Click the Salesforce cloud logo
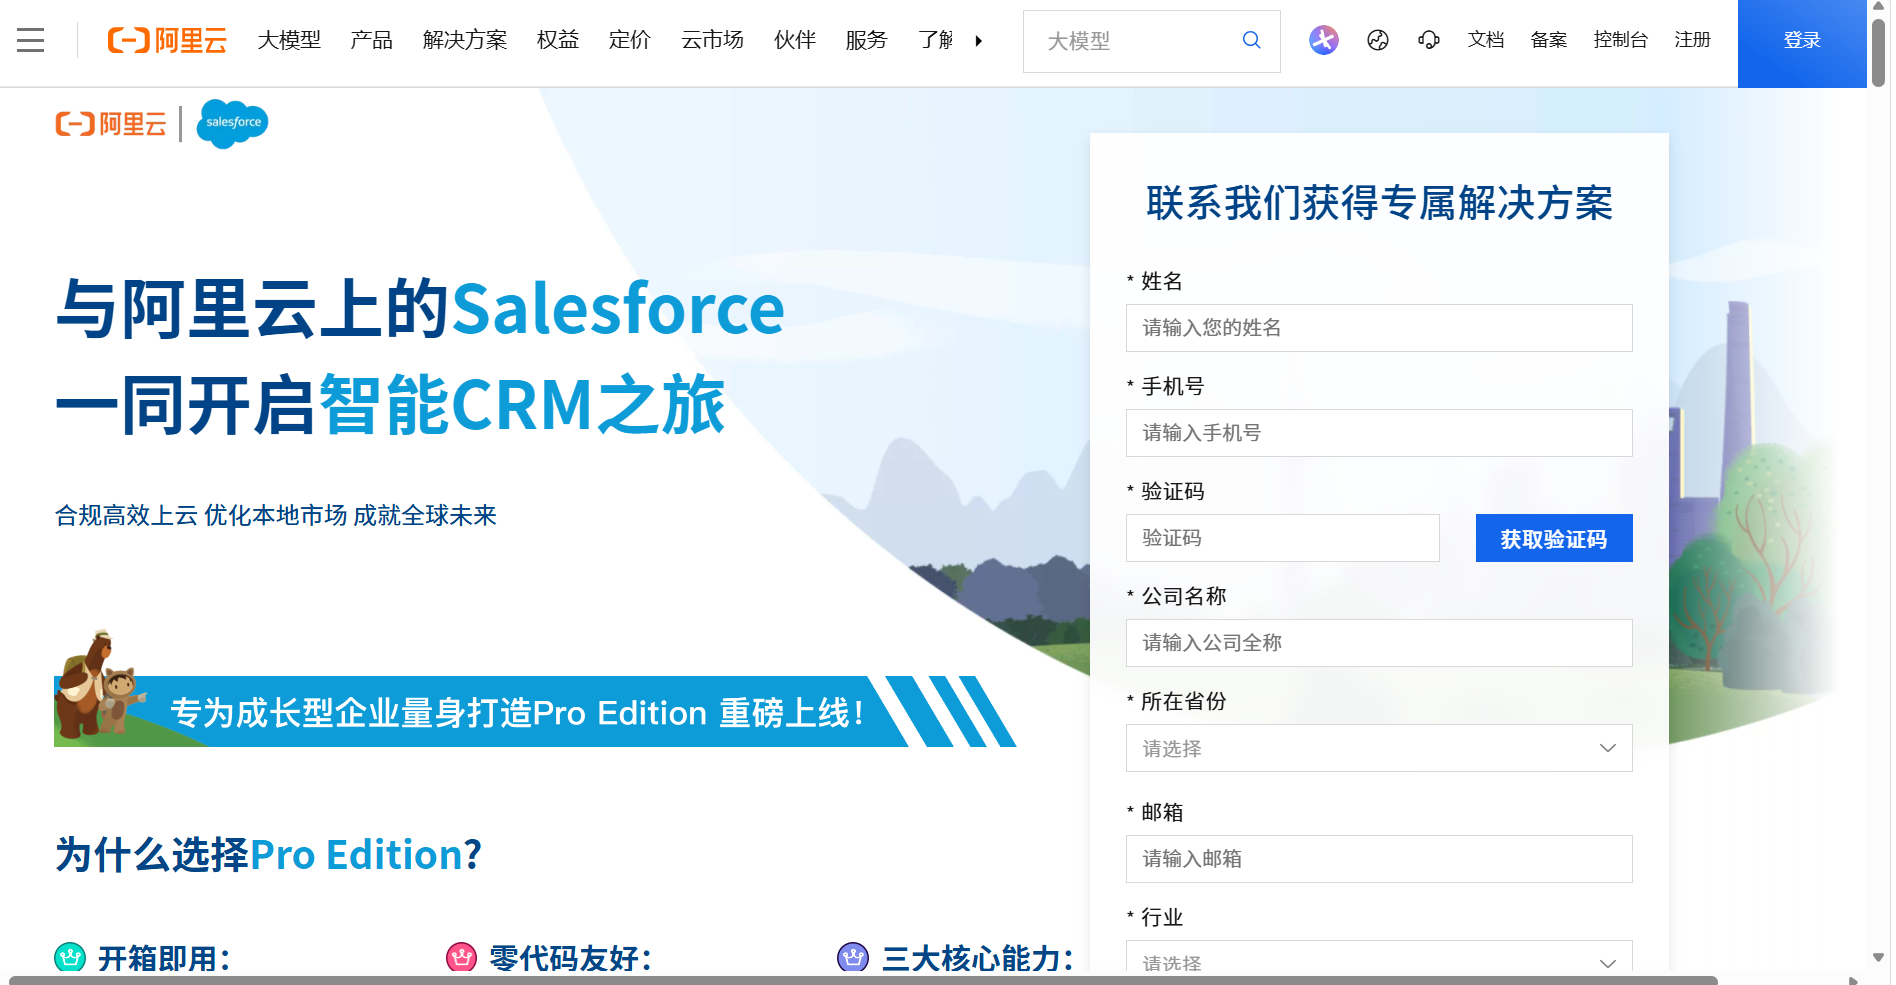1896x985 pixels. [232, 124]
